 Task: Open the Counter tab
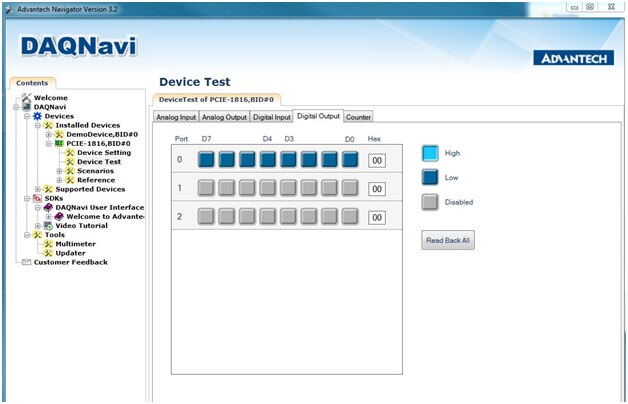358,117
